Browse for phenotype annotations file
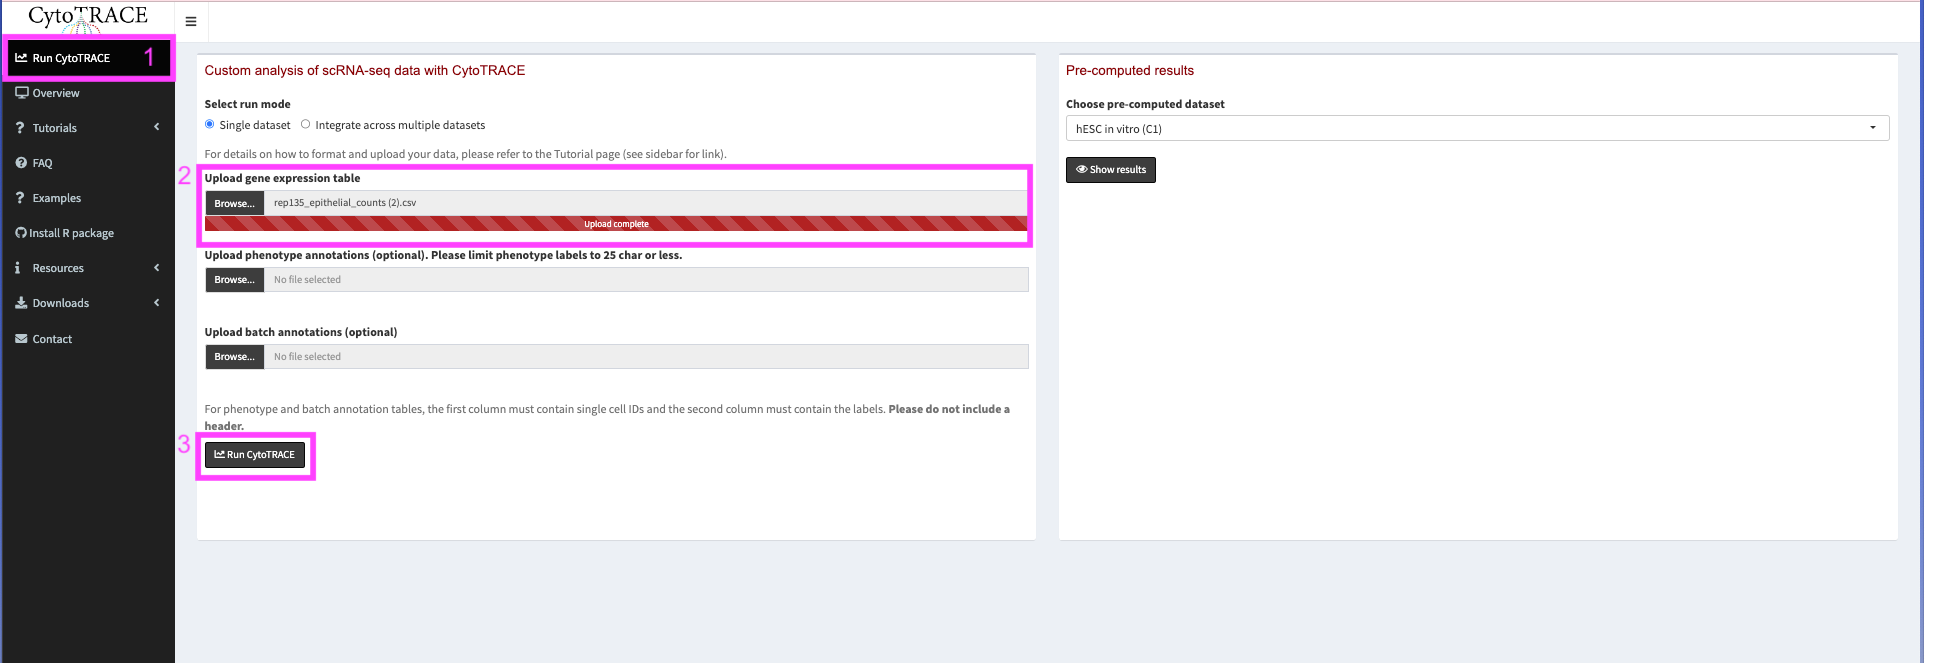The height and width of the screenshot is (663, 1948). (235, 280)
